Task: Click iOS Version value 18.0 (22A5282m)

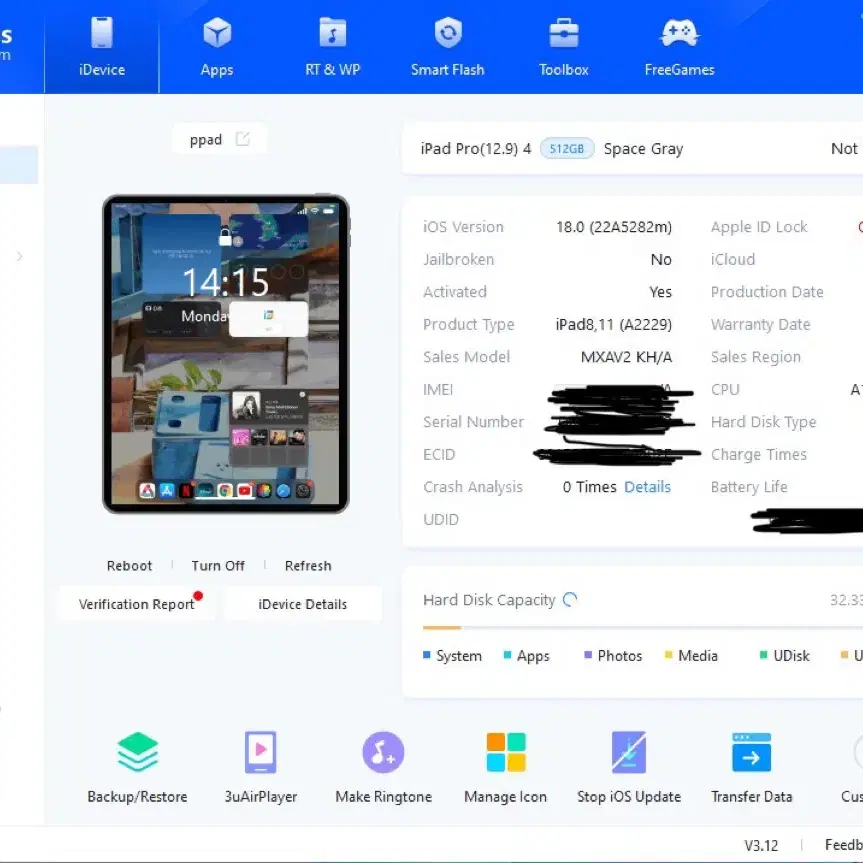Action: [x=614, y=227]
